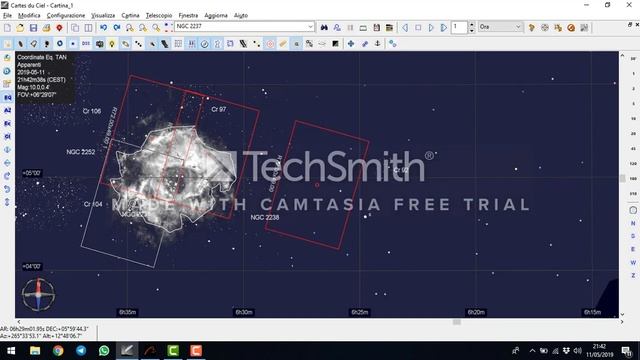Viewport: 640px width, 360px height.
Task: Face south with right sidebar S button
Action: [633, 236]
